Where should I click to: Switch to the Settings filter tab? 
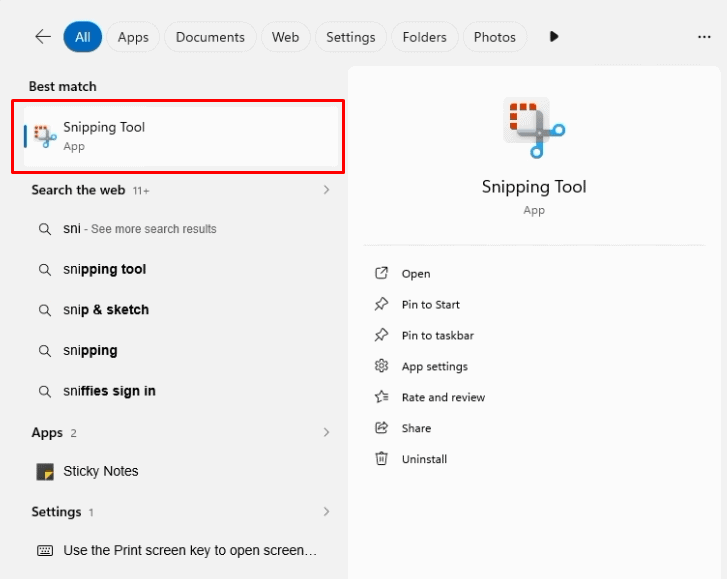click(351, 37)
